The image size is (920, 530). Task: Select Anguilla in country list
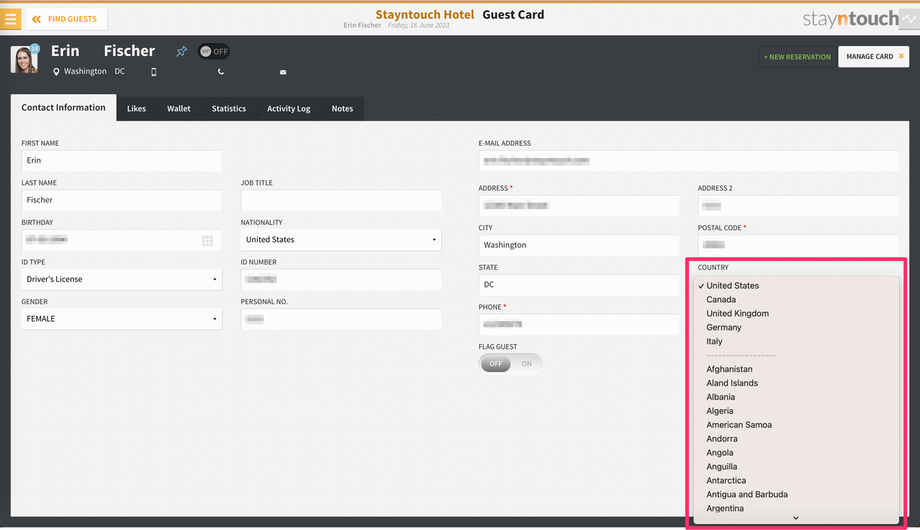tap(796, 467)
